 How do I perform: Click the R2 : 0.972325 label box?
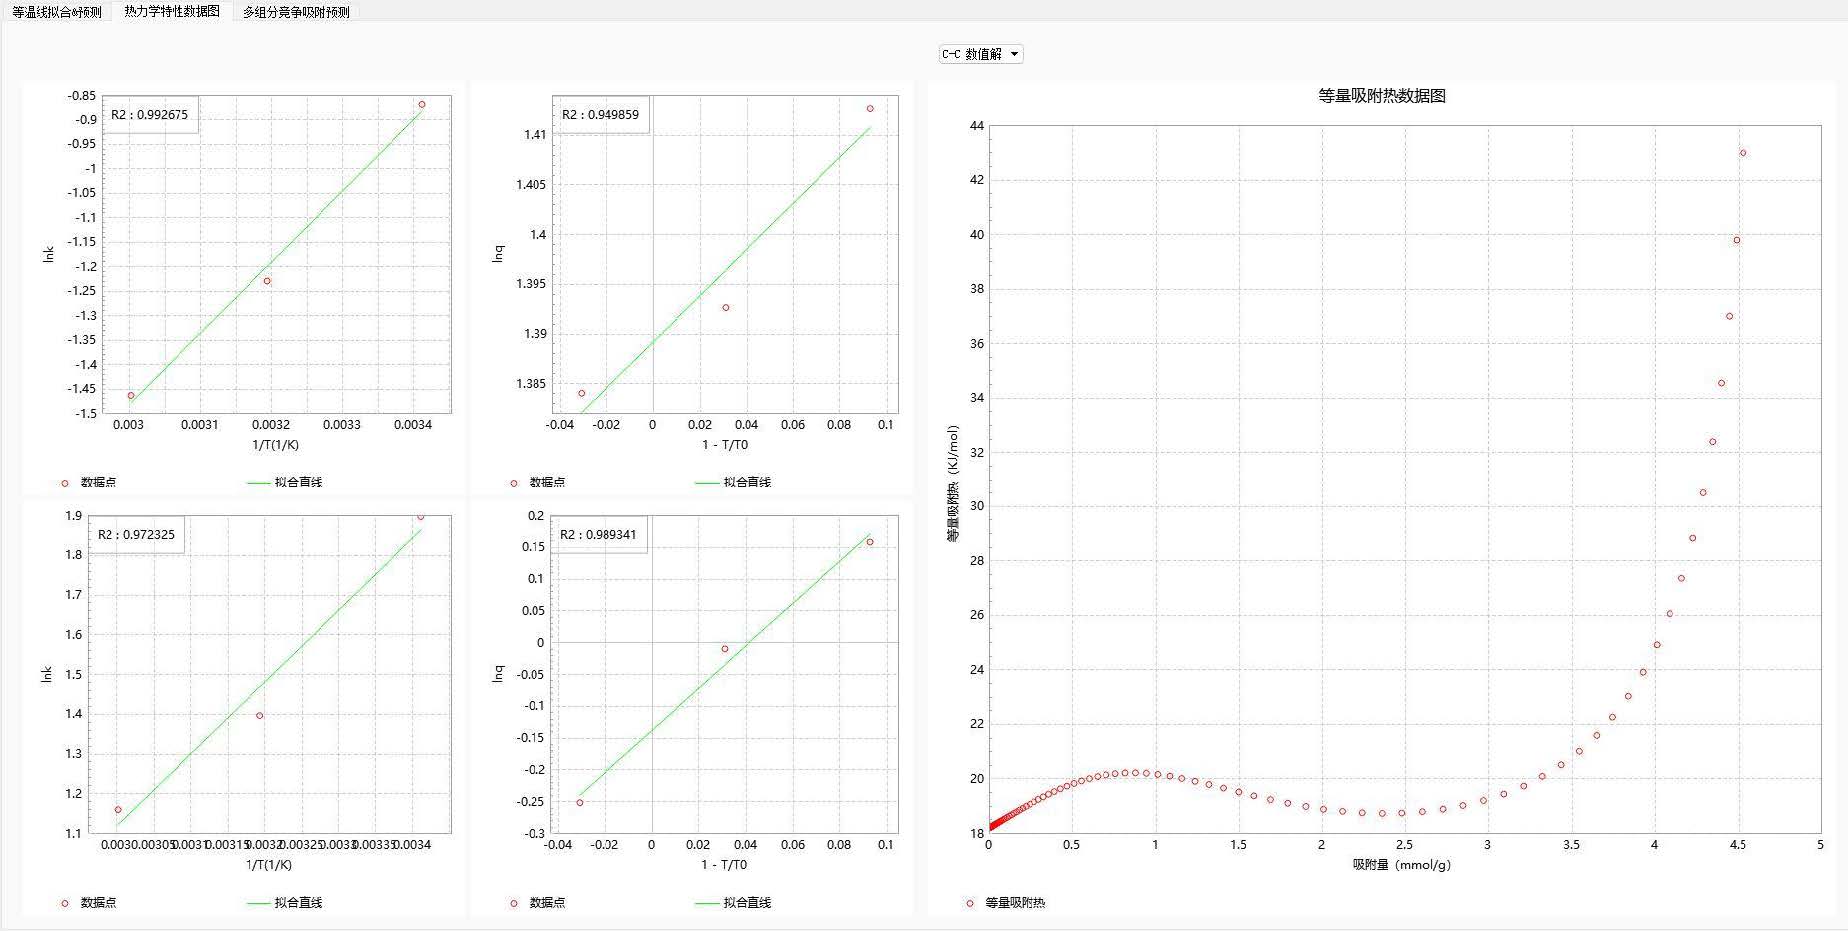tap(137, 535)
